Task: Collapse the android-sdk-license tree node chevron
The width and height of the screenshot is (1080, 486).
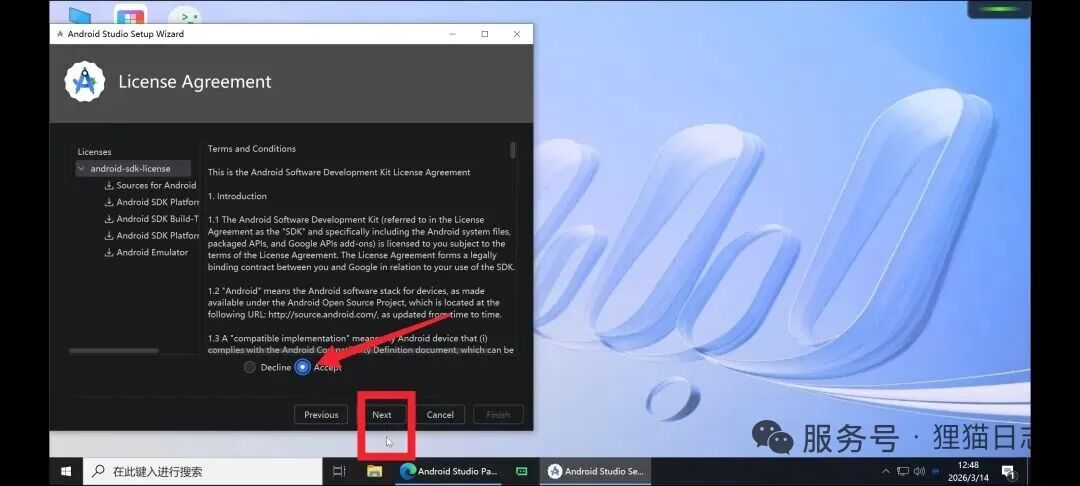Action: 82,169
